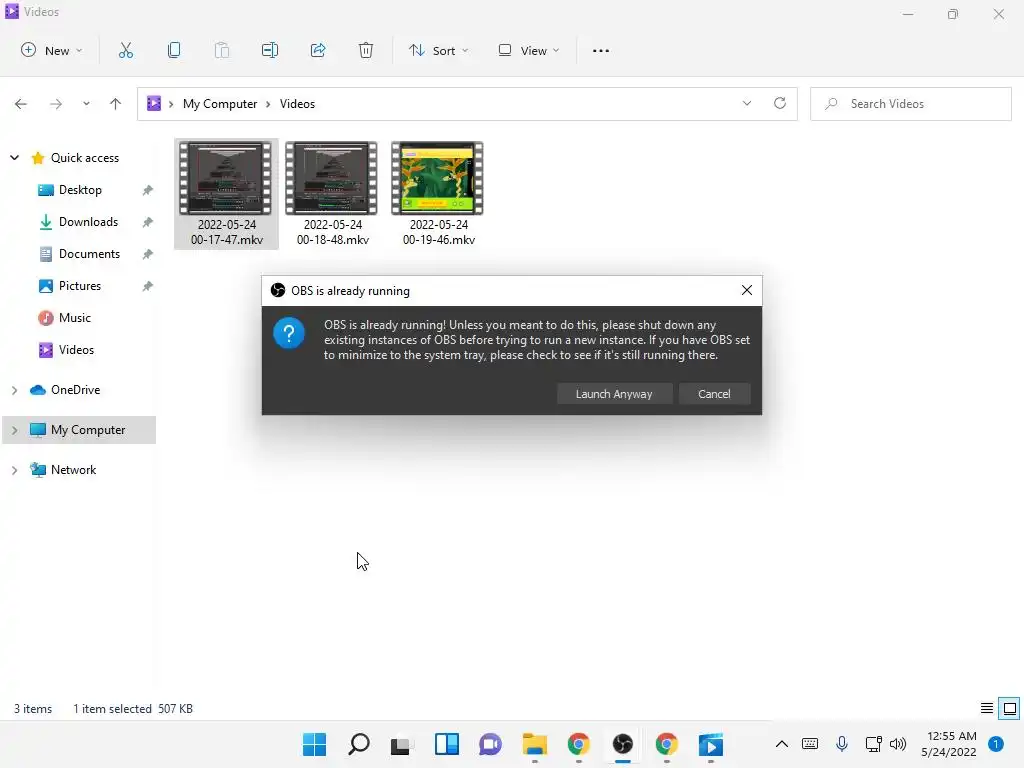This screenshot has height=768, width=1024.
Task: Click the Paste clipboard icon
Action: [x=222, y=50]
